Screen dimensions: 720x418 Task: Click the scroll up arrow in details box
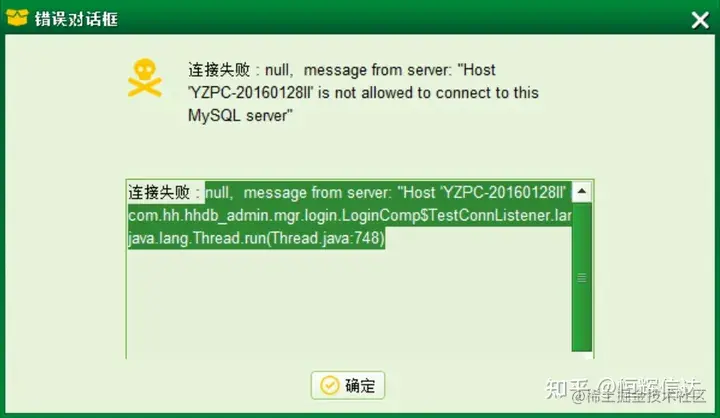582,192
